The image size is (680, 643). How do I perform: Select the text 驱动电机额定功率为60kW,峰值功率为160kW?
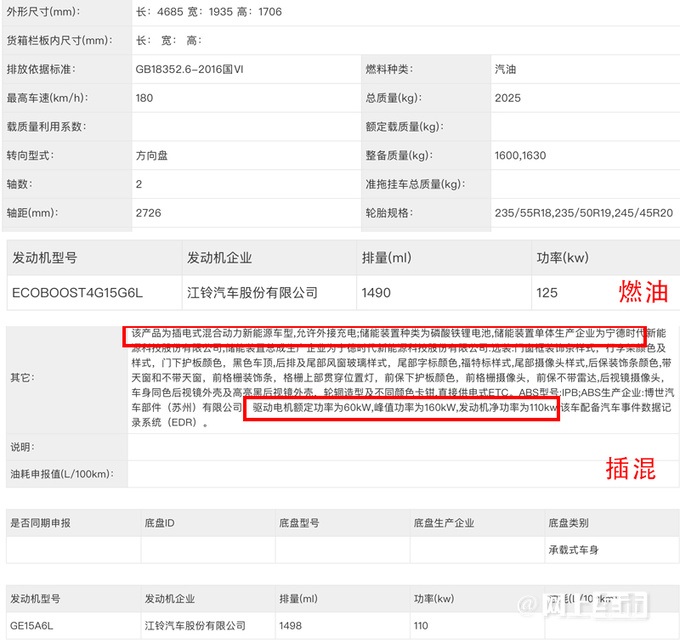[x=354, y=408]
